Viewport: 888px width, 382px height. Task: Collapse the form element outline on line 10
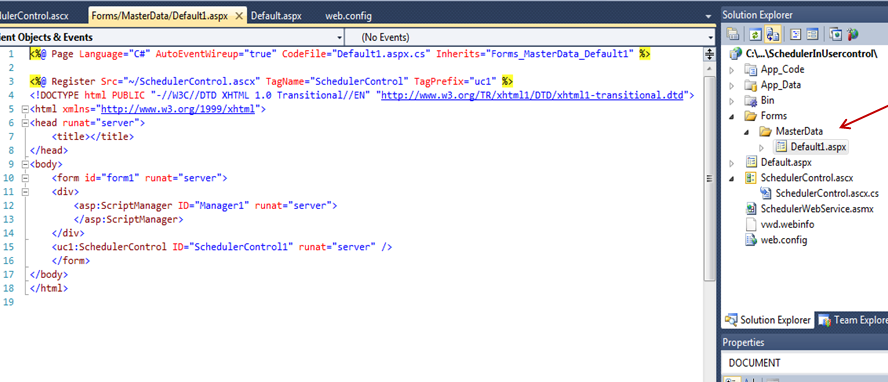tap(24, 178)
